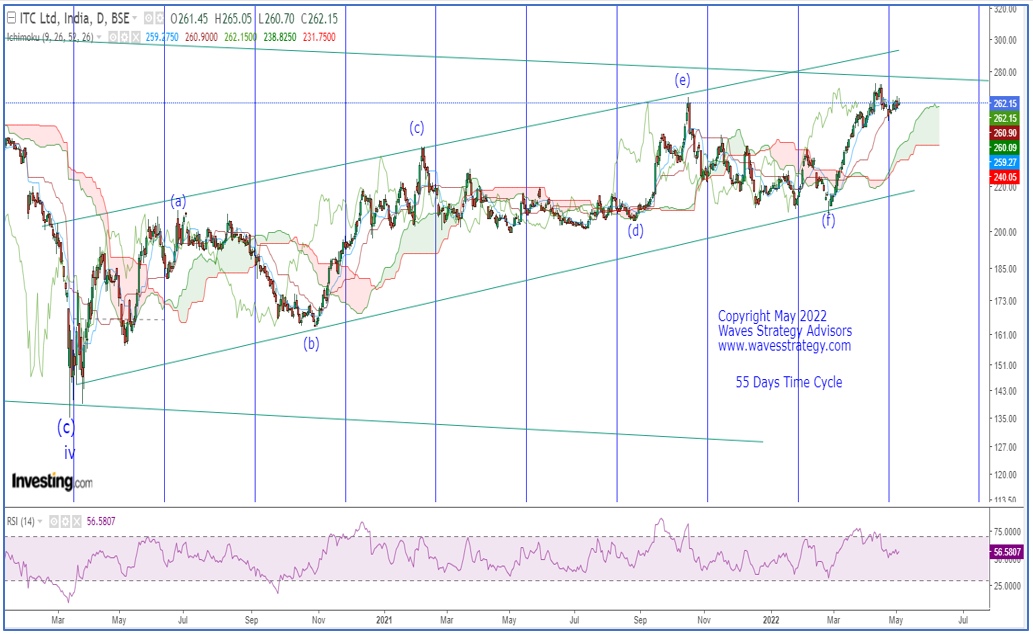Hide the Ichimoku indicator via eye icon
Image resolution: width=1033 pixels, height=634 pixels.
(113, 37)
